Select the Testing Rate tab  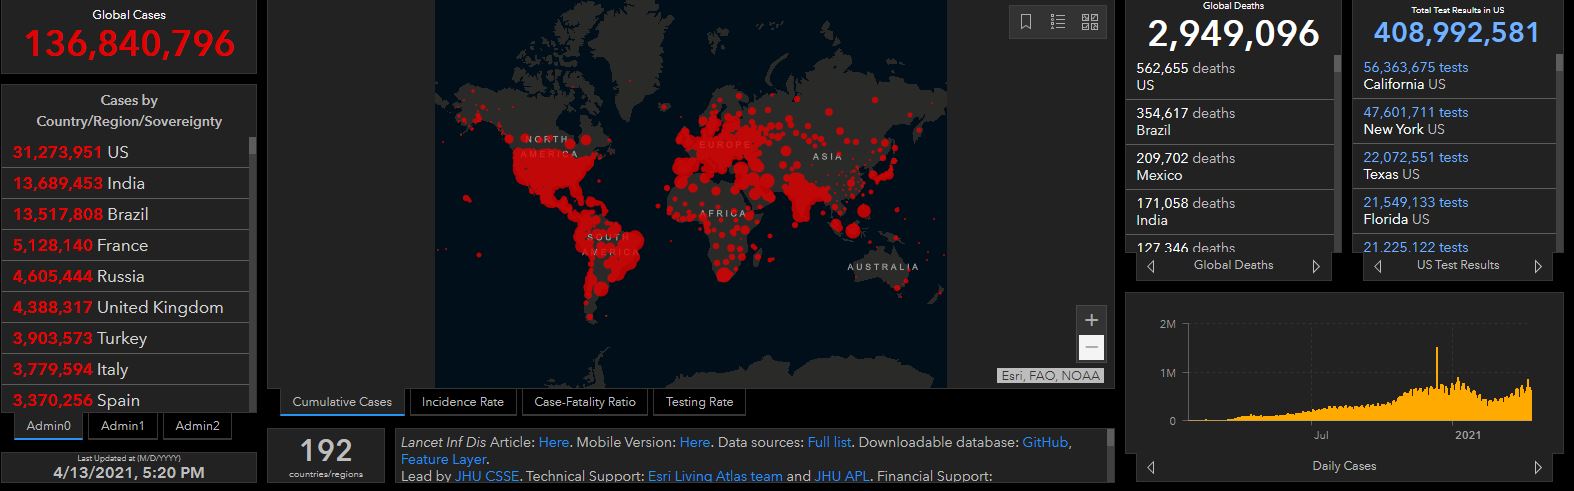coord(699,402)
